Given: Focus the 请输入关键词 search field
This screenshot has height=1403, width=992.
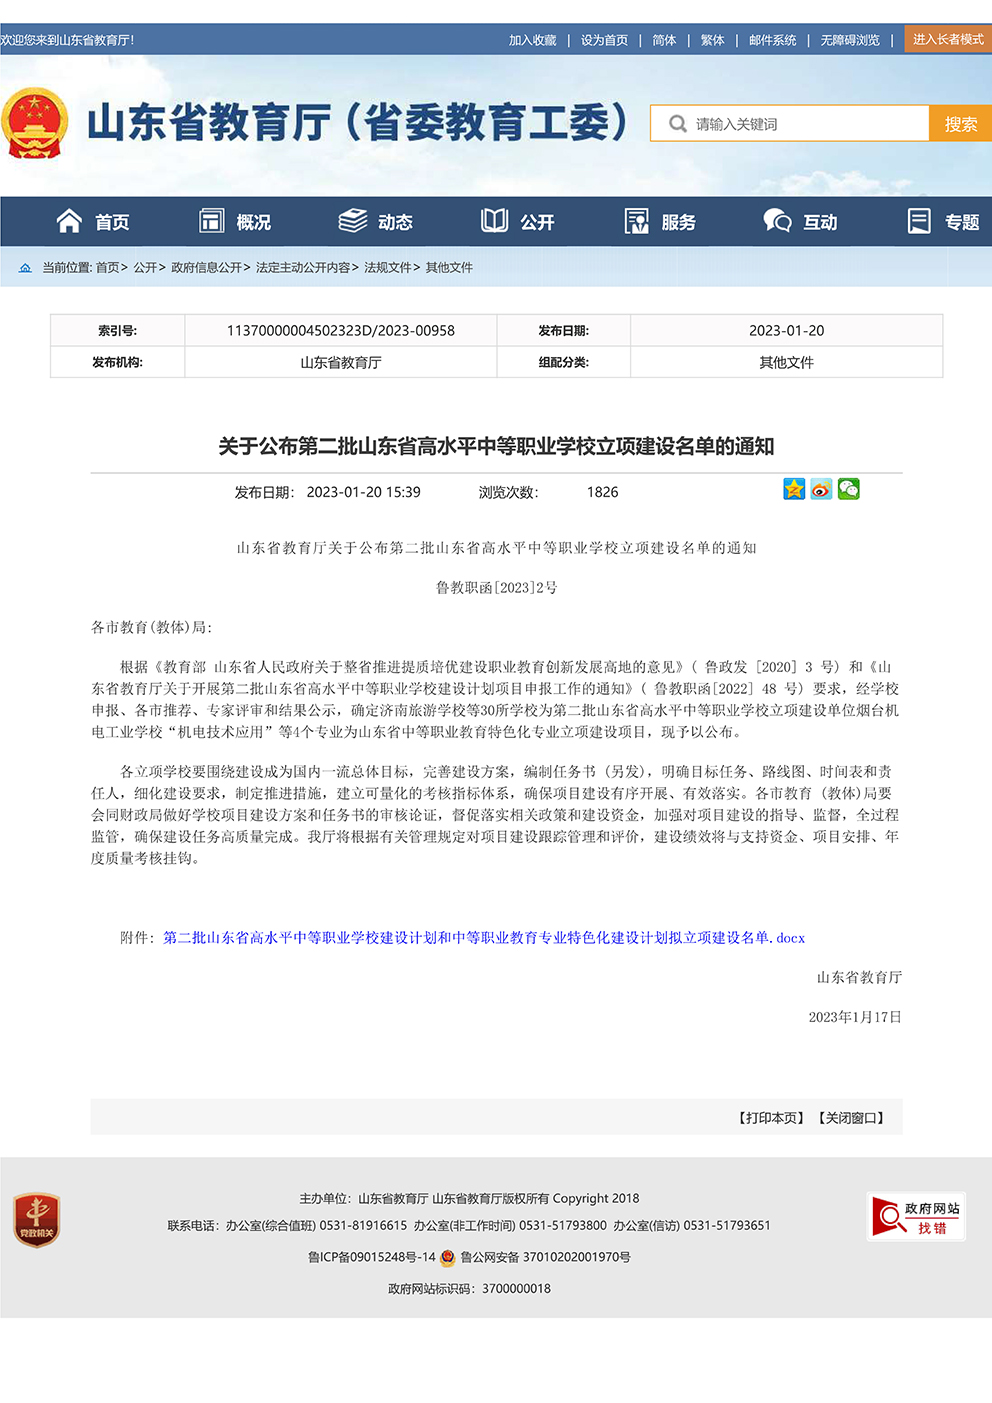Looking at the screenshot, I should (x=800, y=124).
